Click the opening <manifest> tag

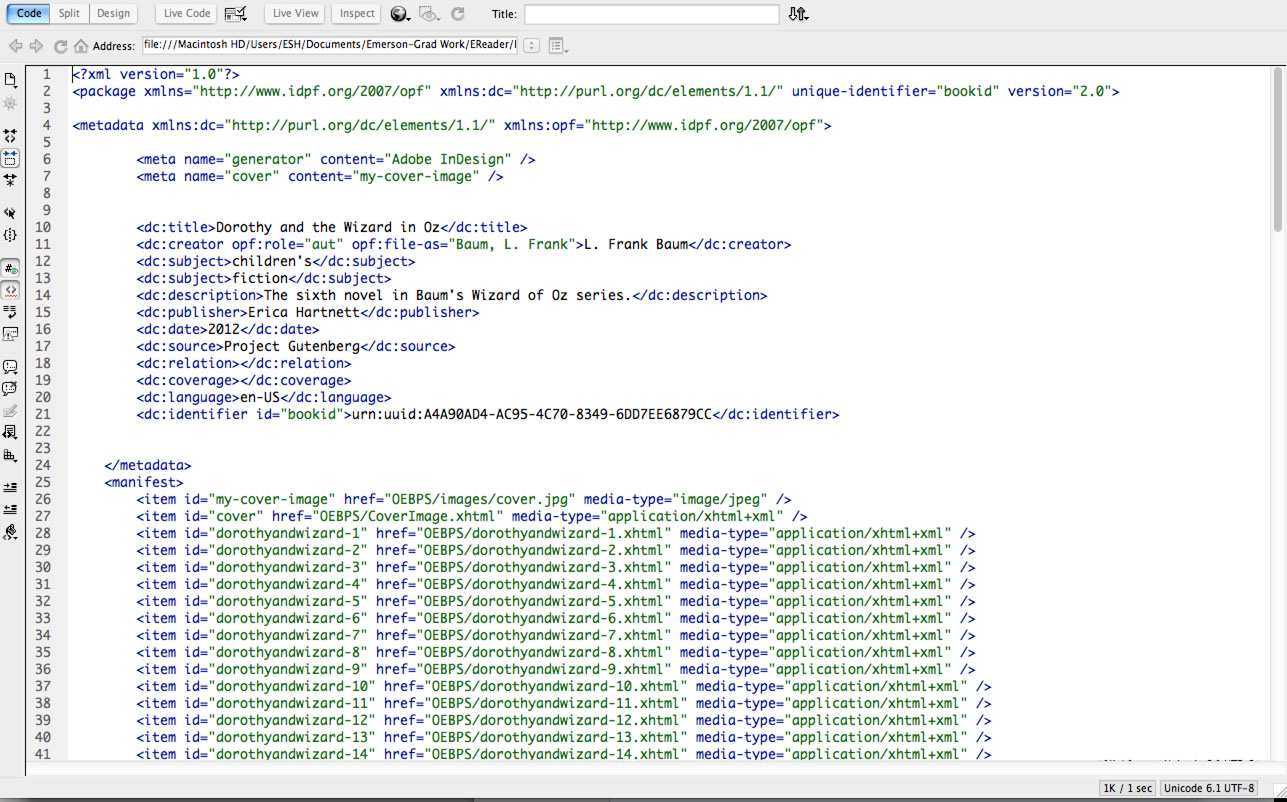[144, 482]
